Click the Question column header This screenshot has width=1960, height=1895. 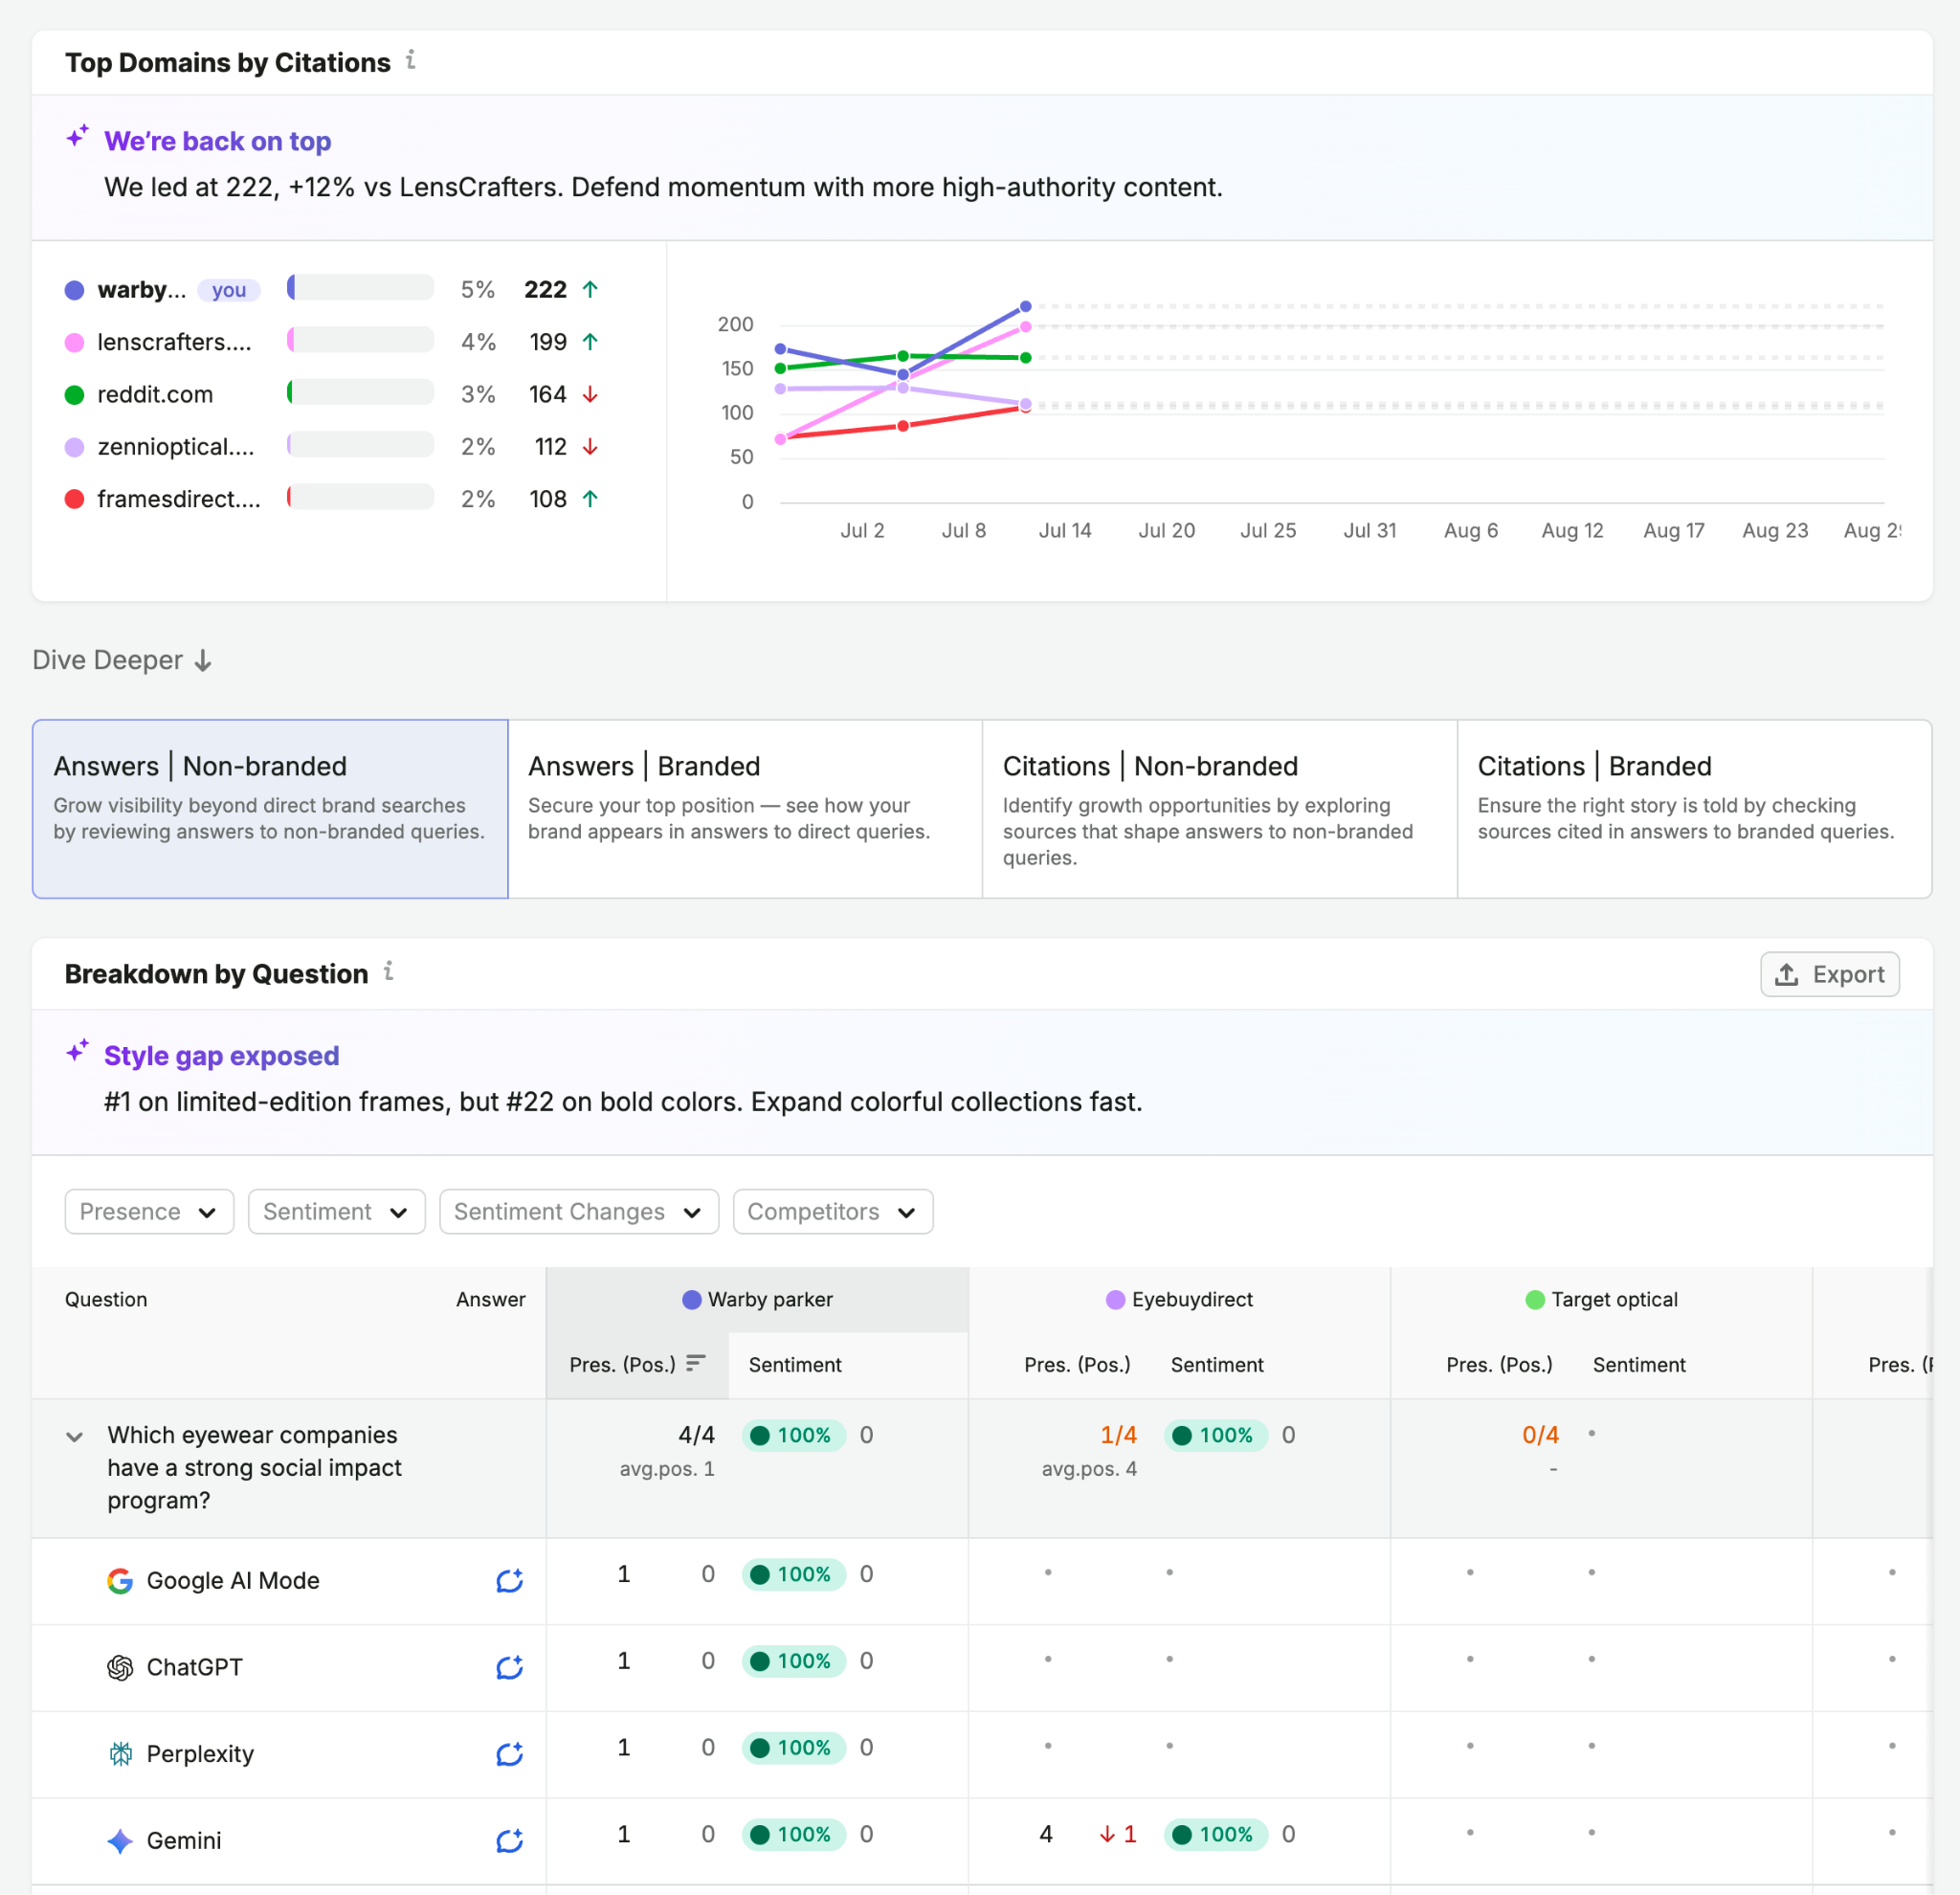coord(106,1299)
